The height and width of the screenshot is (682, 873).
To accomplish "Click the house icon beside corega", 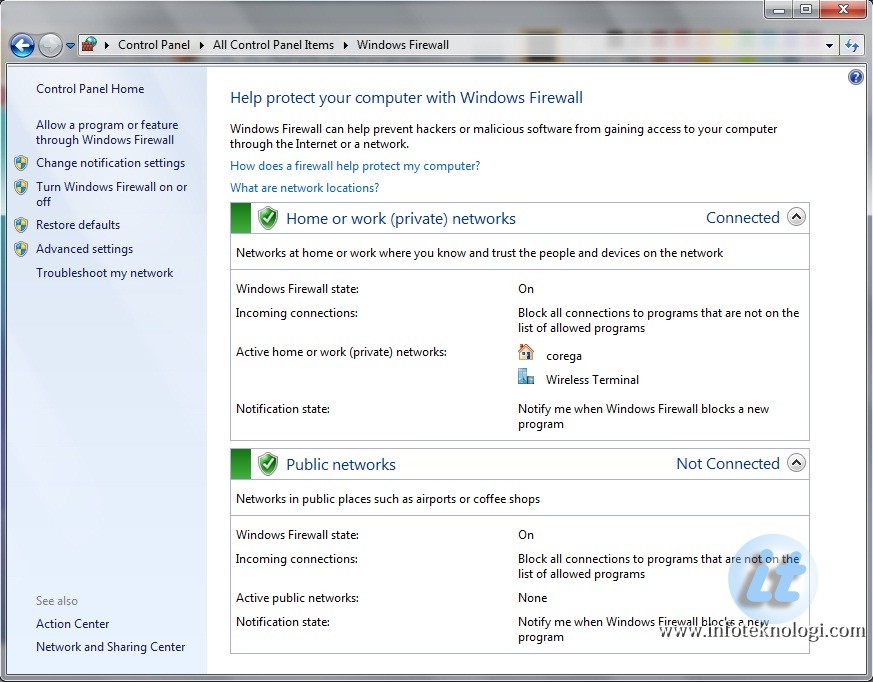I will (526, 352).
